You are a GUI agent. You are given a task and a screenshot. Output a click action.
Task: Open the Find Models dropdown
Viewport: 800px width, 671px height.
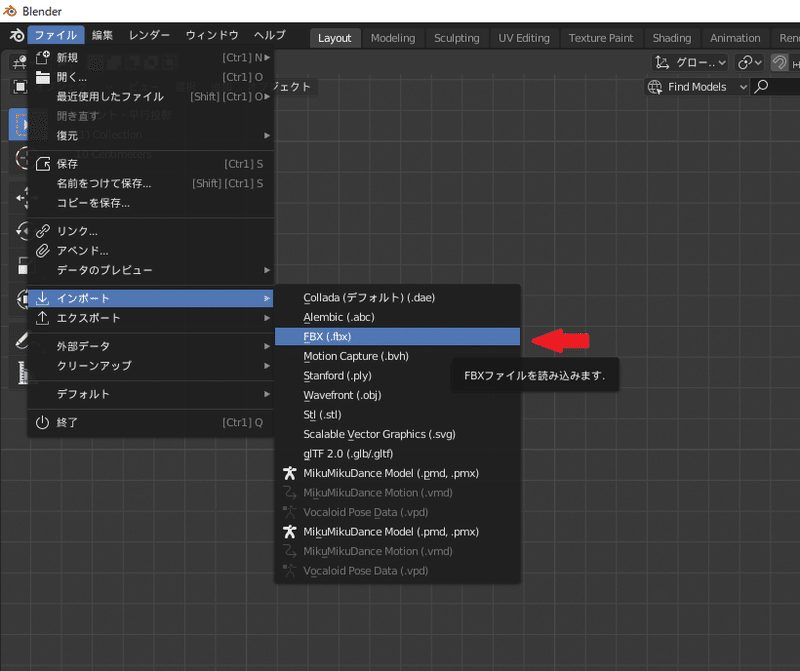click(x=697, y=87)
